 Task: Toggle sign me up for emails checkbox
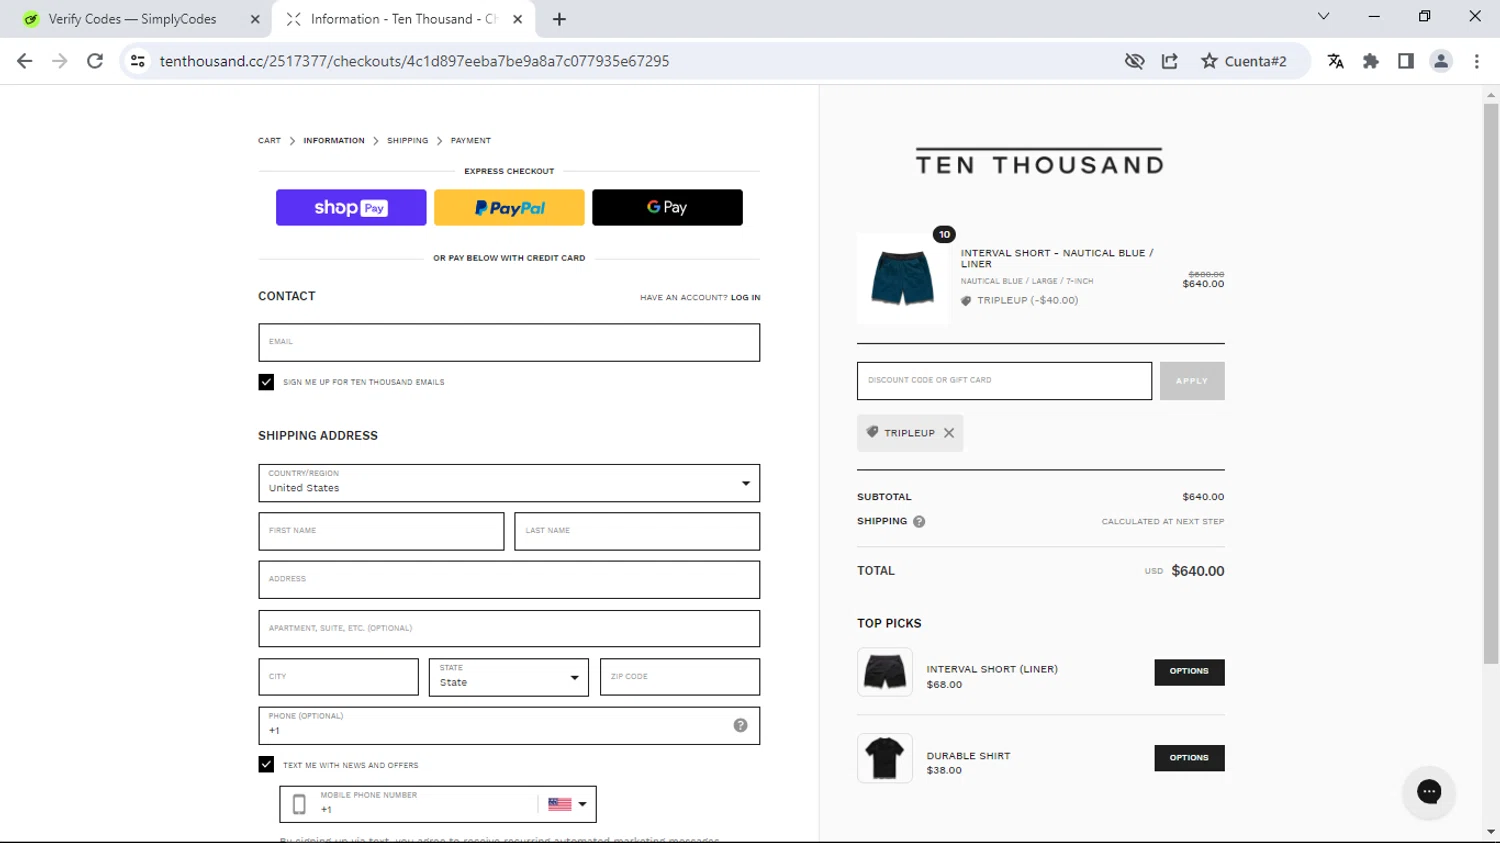pos(266,382)
